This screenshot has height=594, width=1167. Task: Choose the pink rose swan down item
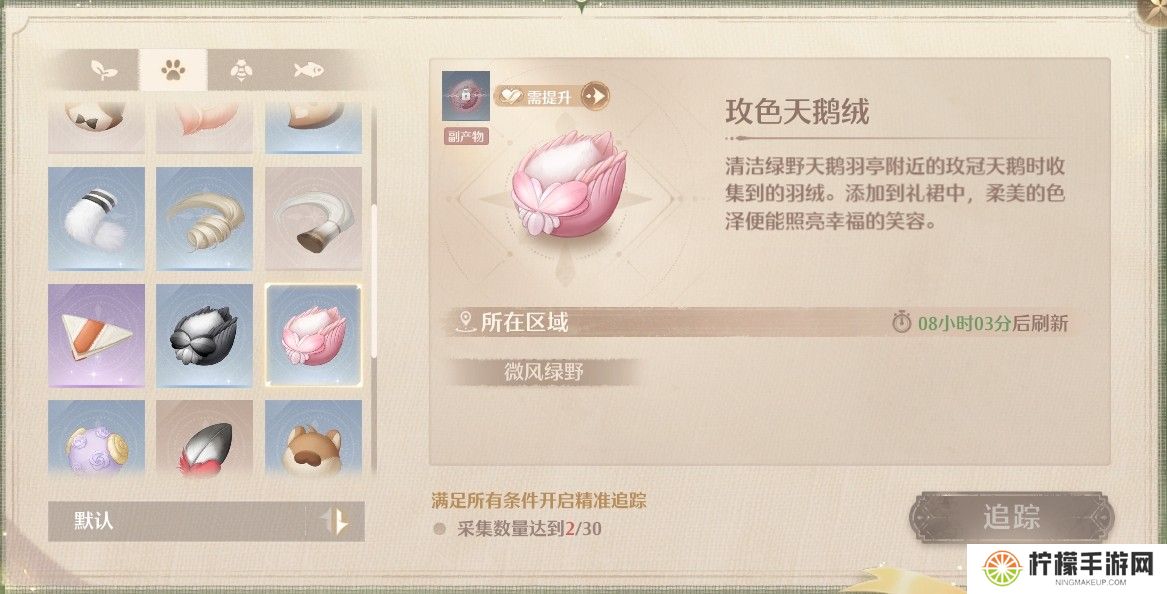click(313, 336)
